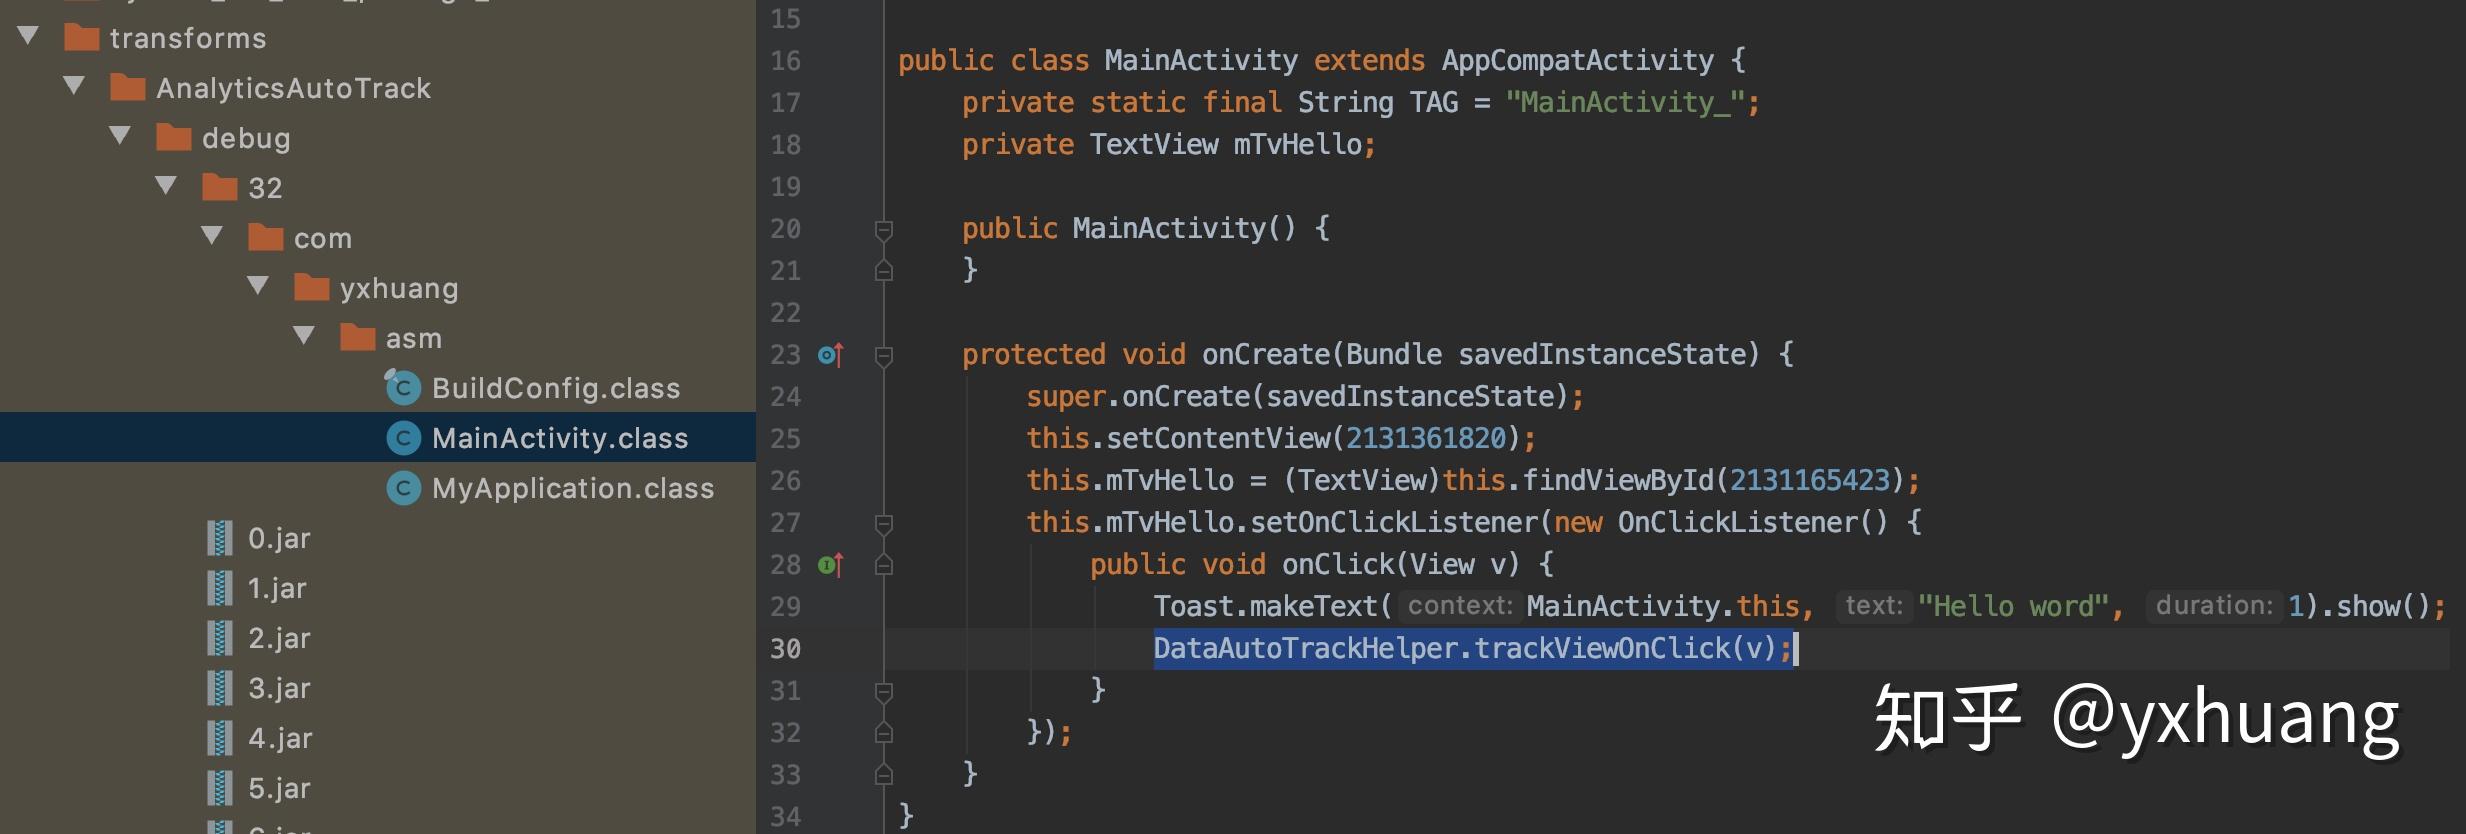Click the mTvHello field declaration on line 18
The image size is (2466, 834).
(x=1297, y=144)
